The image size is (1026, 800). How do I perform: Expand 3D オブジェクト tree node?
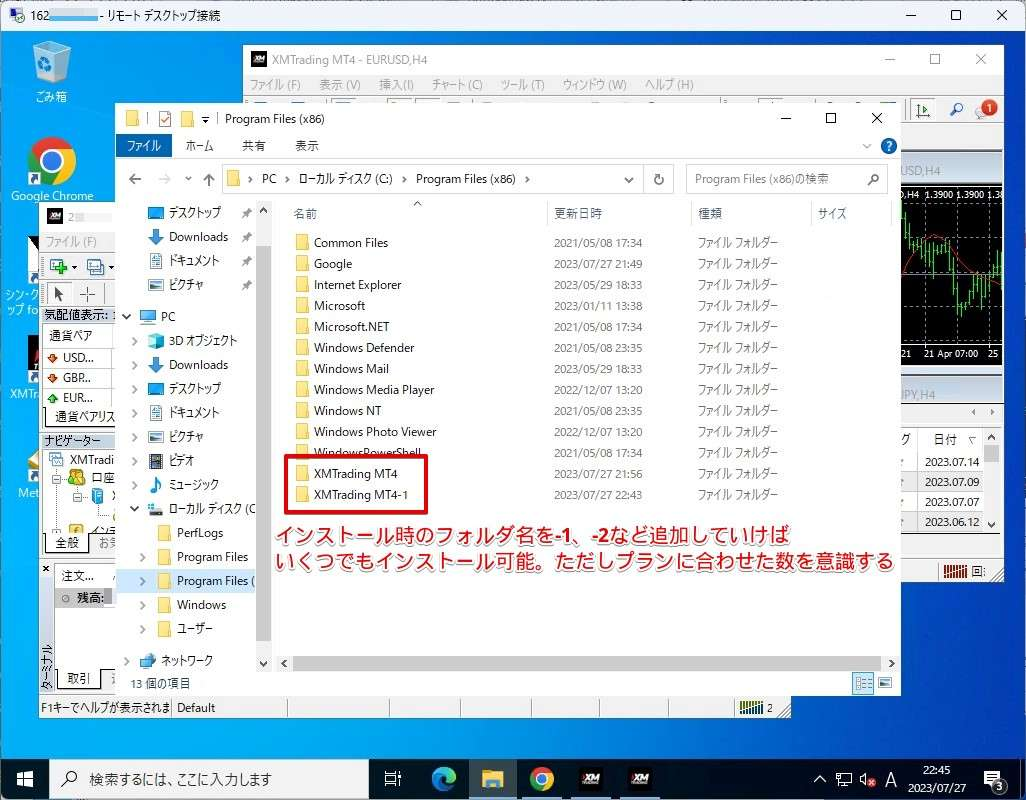pyautogui.click(x=135, y=341)
